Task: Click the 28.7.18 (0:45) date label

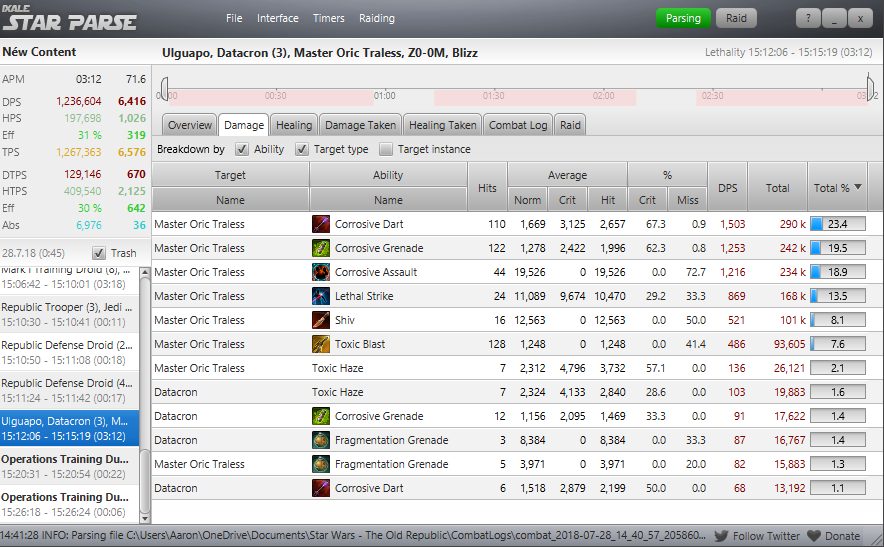Action: [x=33, y=253]
